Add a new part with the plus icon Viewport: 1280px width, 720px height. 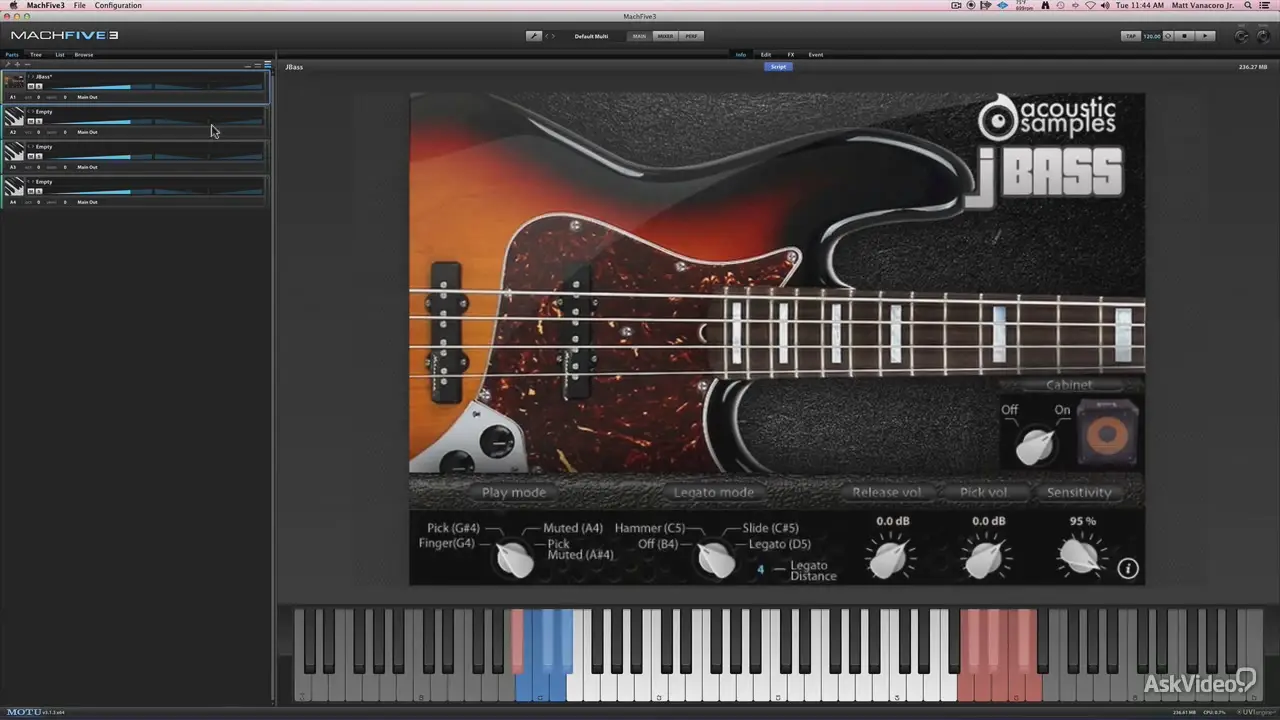coord(17,65)
